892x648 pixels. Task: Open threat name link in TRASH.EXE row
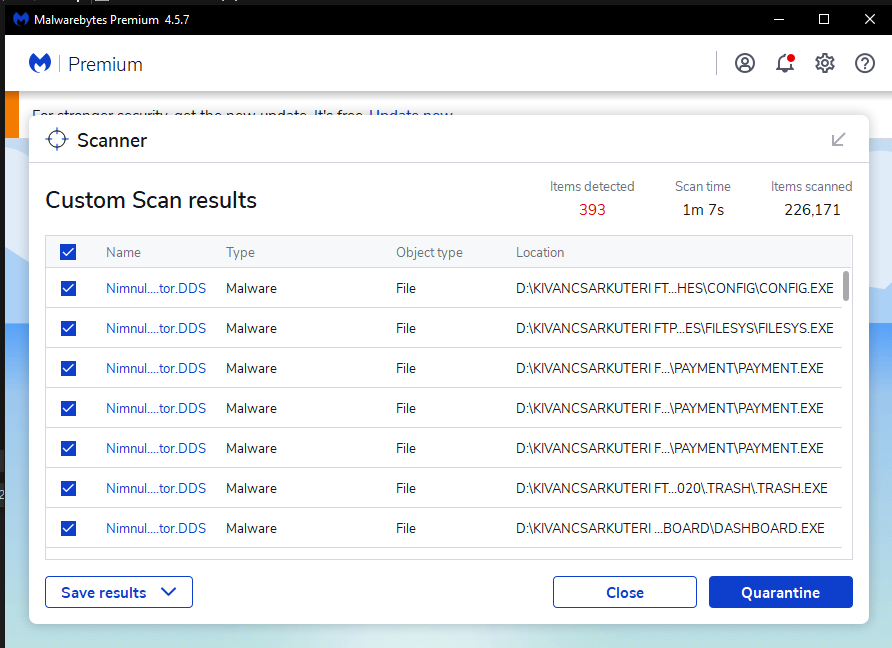click(x=156, y=488)
